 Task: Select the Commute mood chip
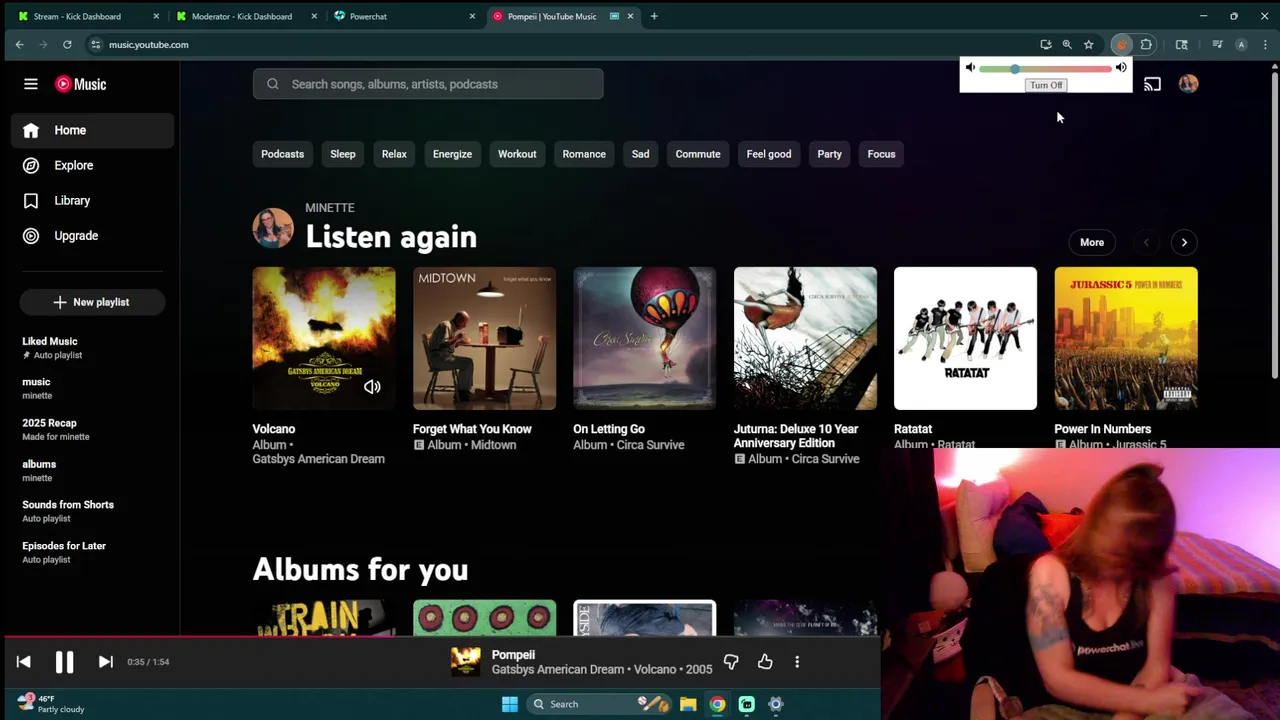pyautogui.click(x=698, y=154)
